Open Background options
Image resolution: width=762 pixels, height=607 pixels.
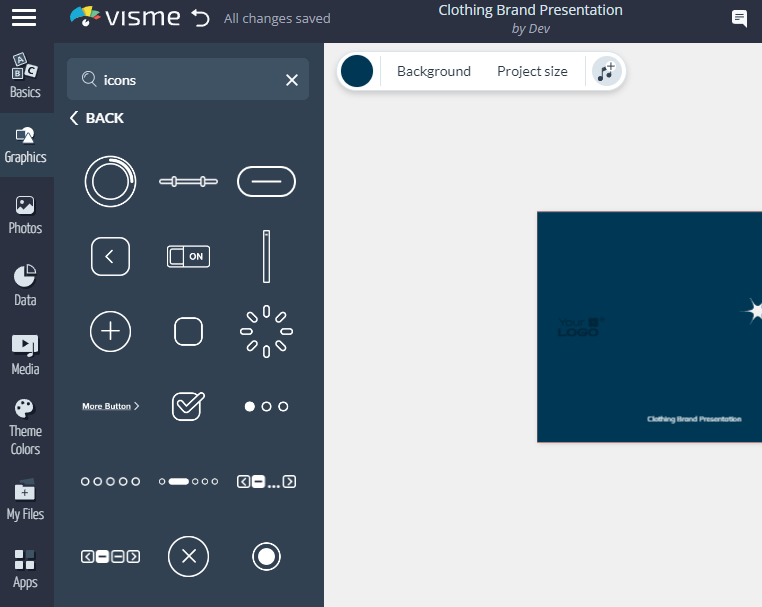coord(433,71)
